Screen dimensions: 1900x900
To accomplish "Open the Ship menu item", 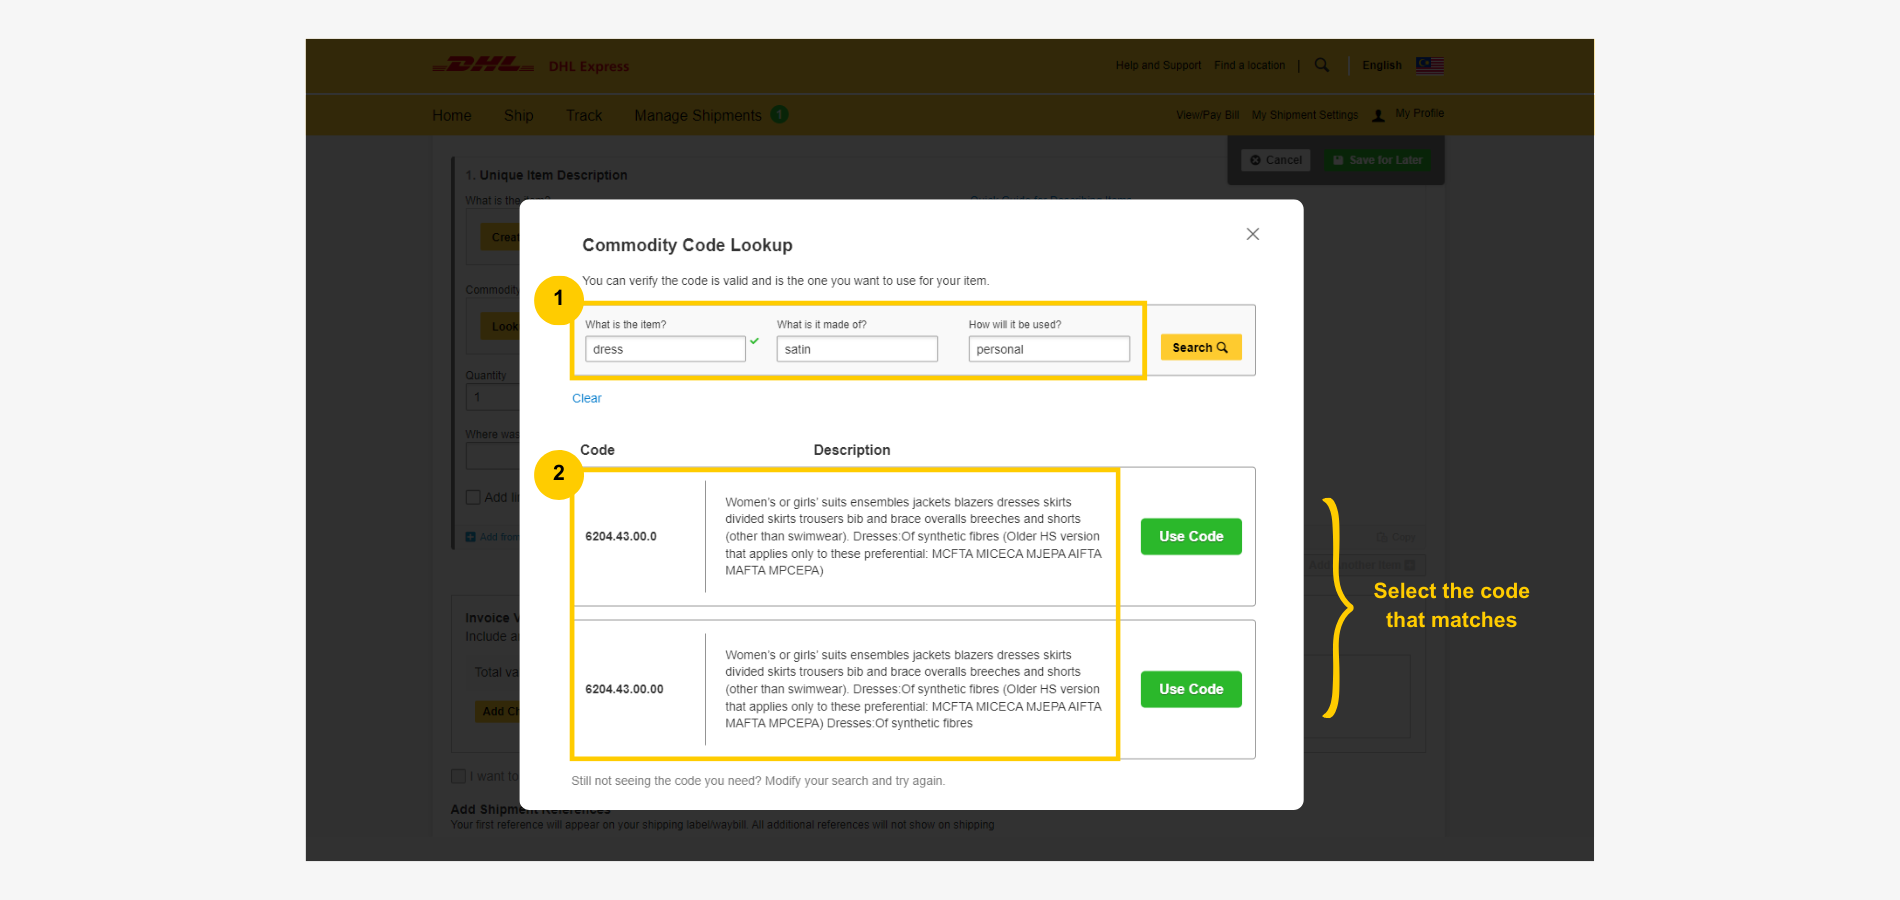I will pos(518,115).
